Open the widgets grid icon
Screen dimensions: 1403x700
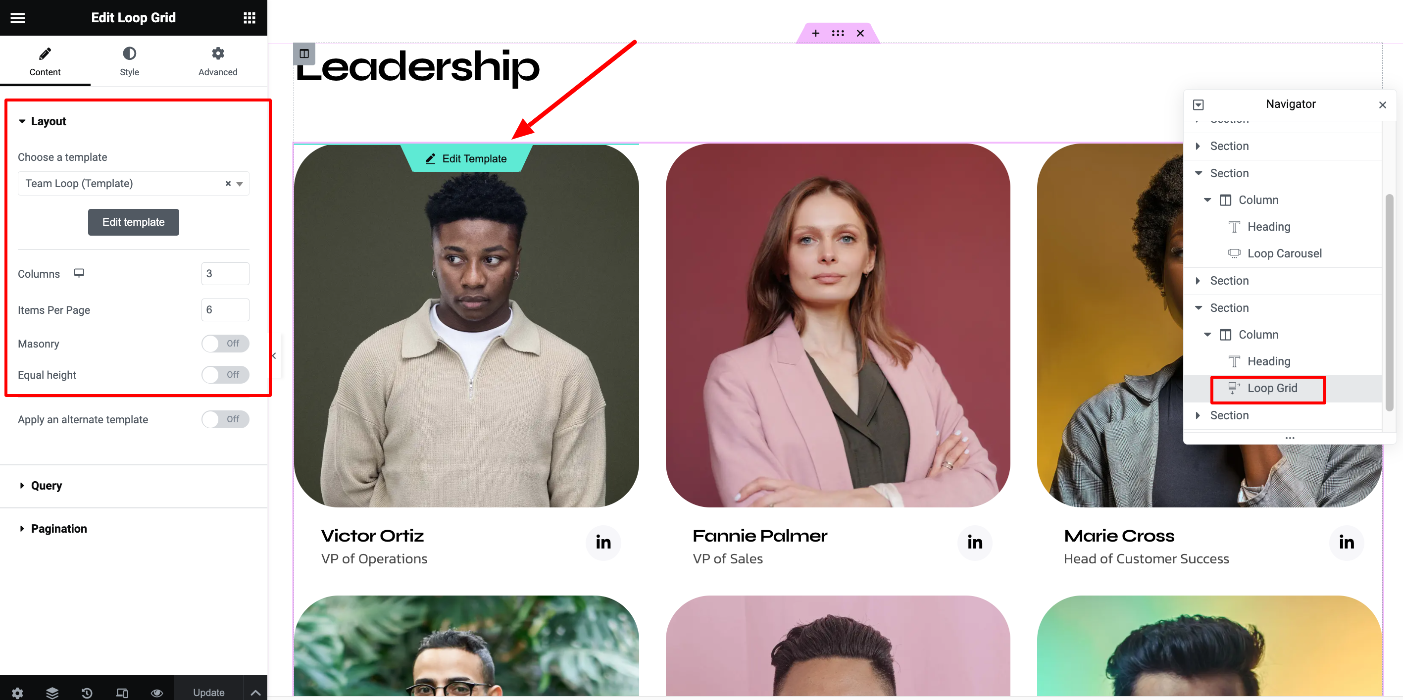click(249, 18)
